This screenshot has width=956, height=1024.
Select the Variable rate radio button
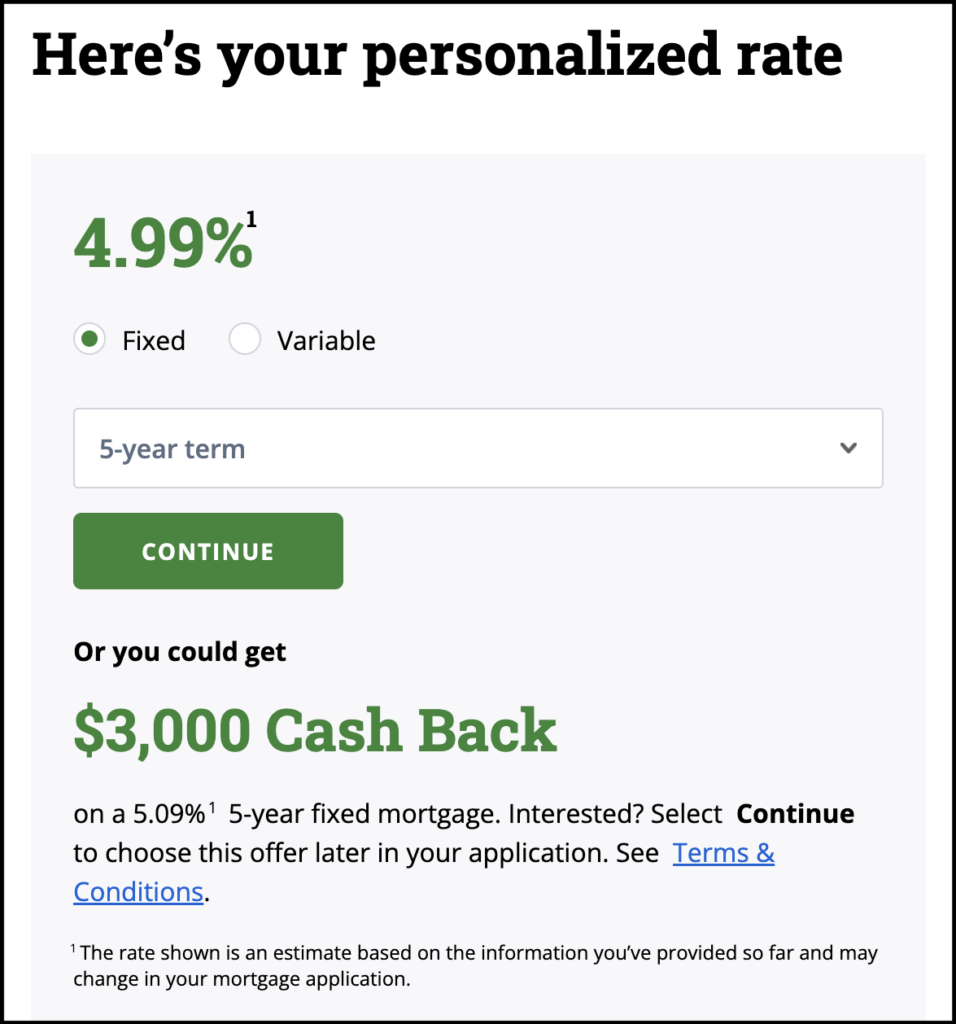click(x=245, y=340)
